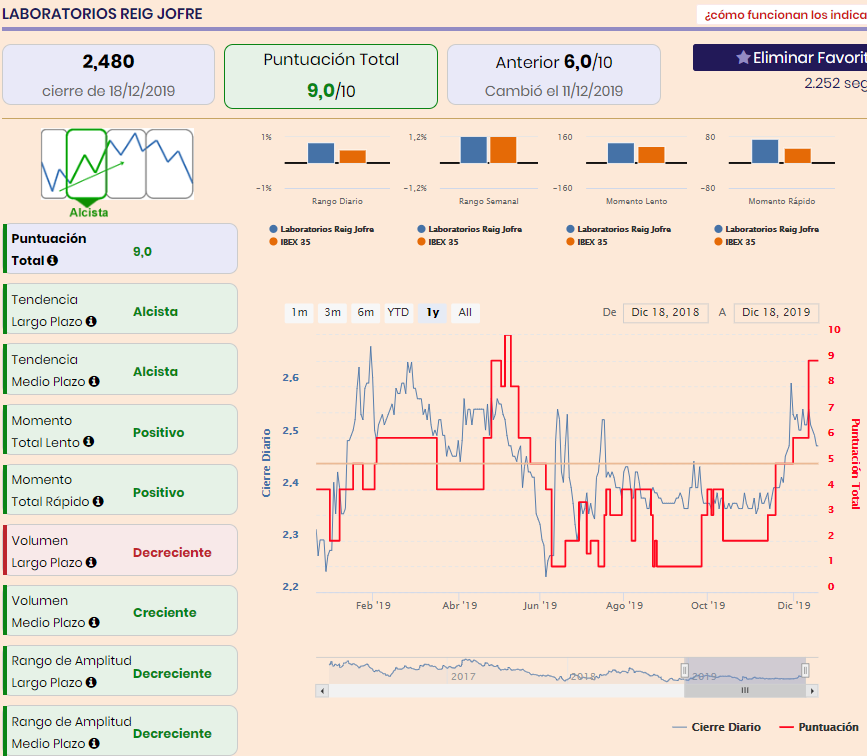The image size is (867, 756).
Task: Click info icon for Volumen Medio Plazo
Action: point(94,622)
